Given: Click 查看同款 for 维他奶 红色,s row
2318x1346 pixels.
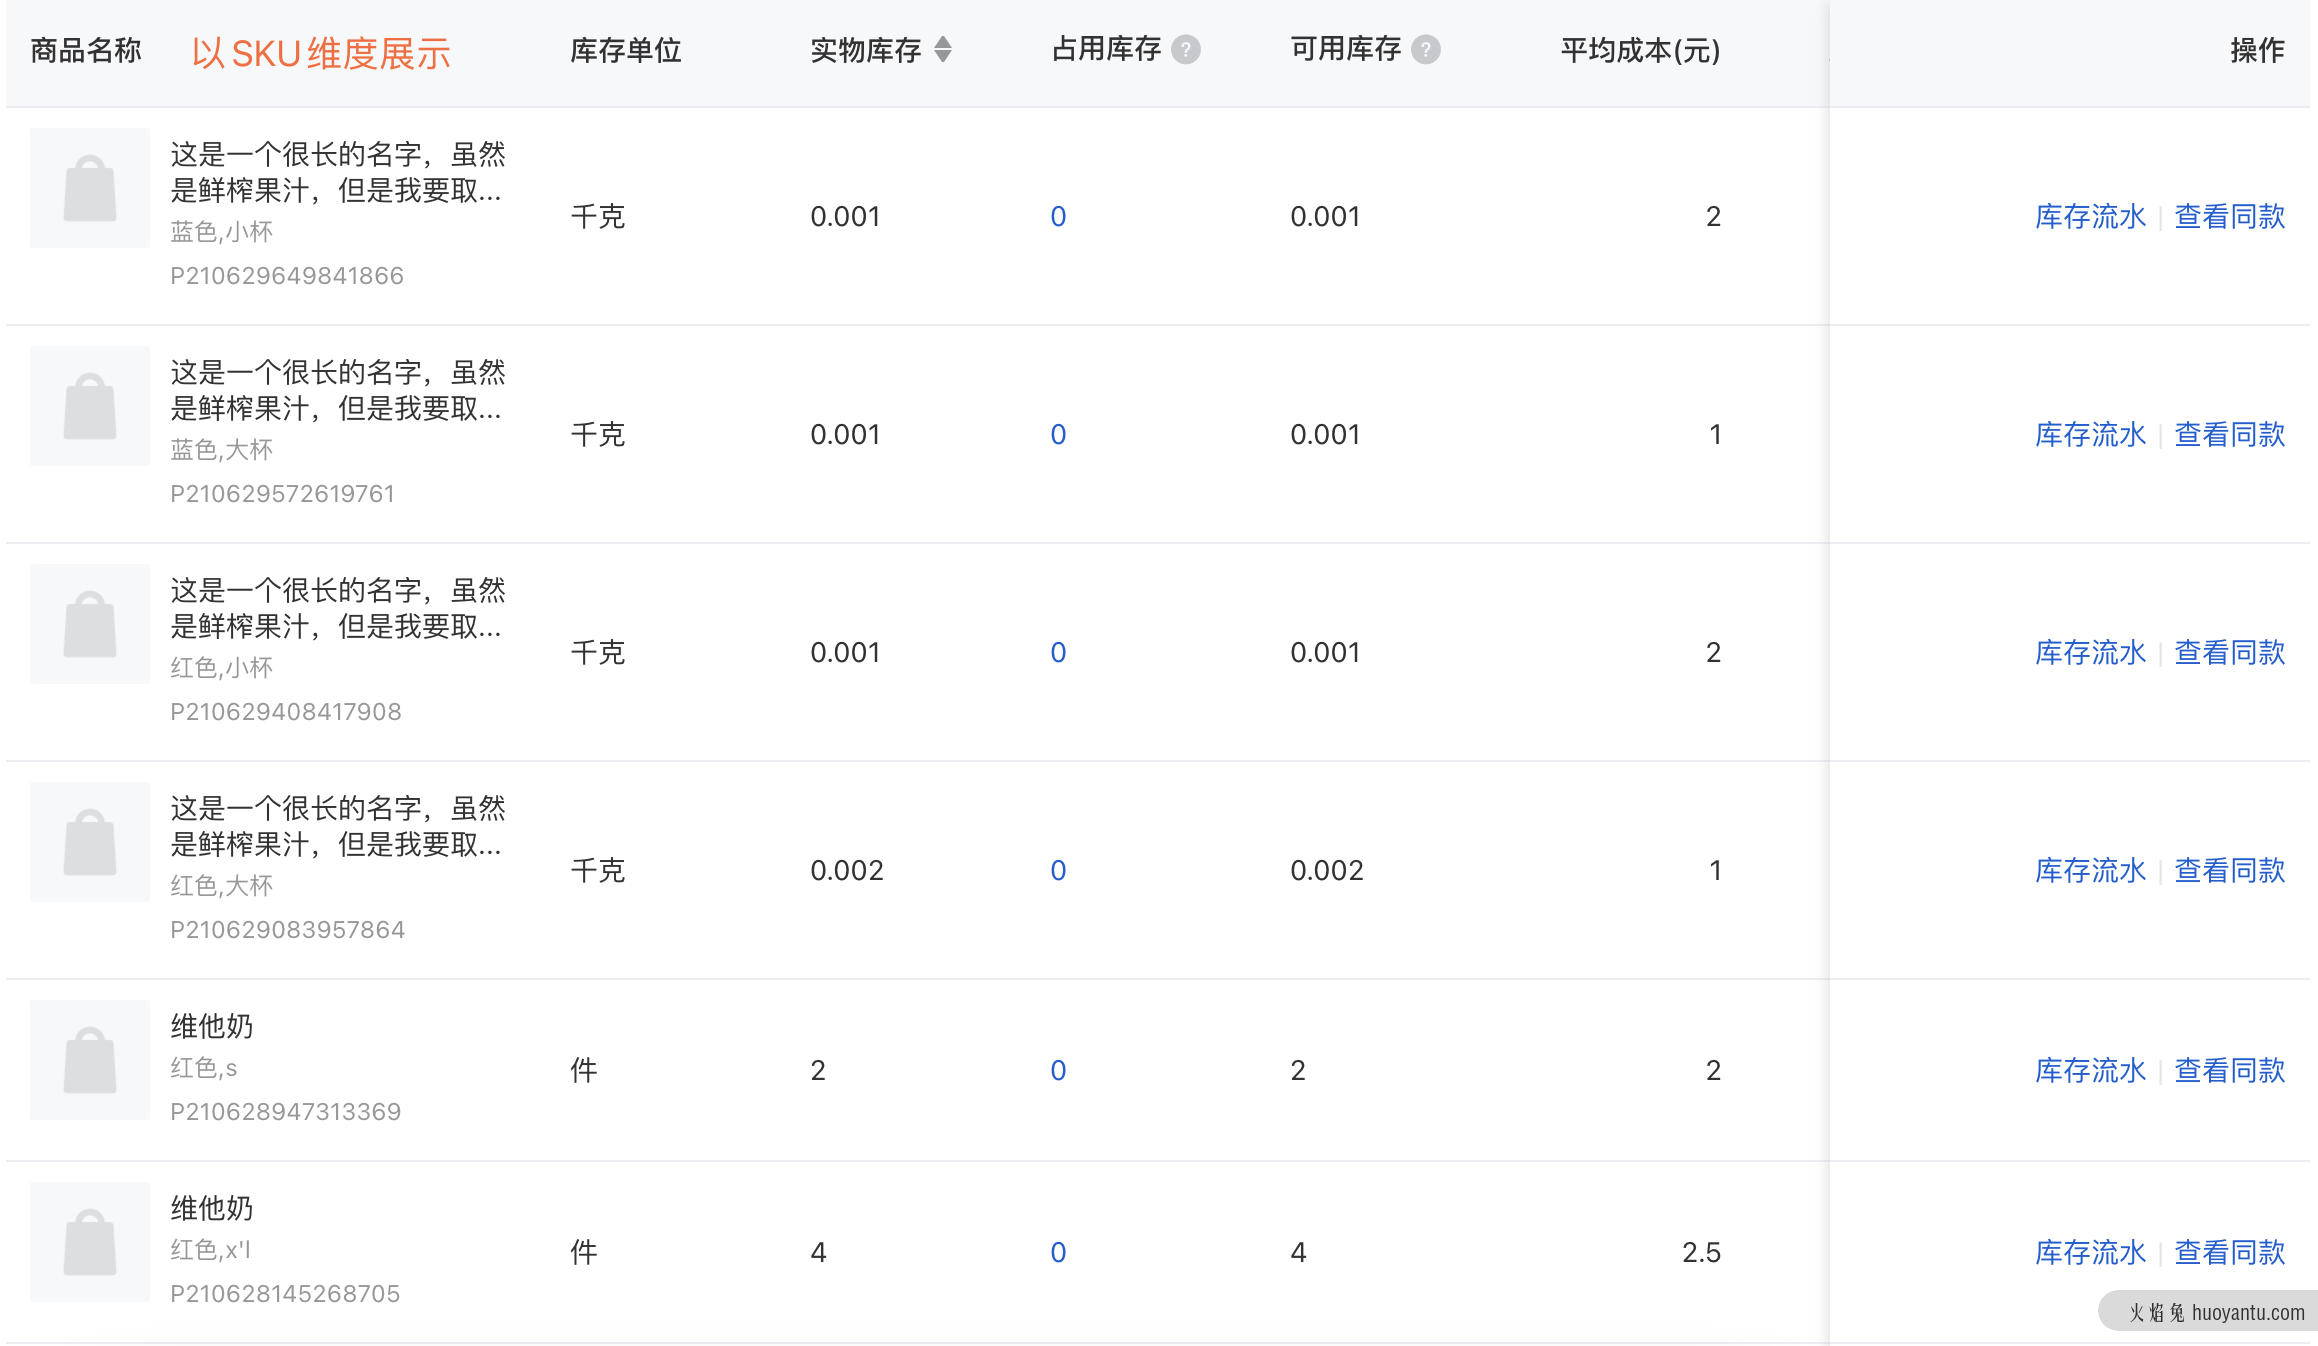Looking at the screenshot, I should [x=2230, y=1070].
